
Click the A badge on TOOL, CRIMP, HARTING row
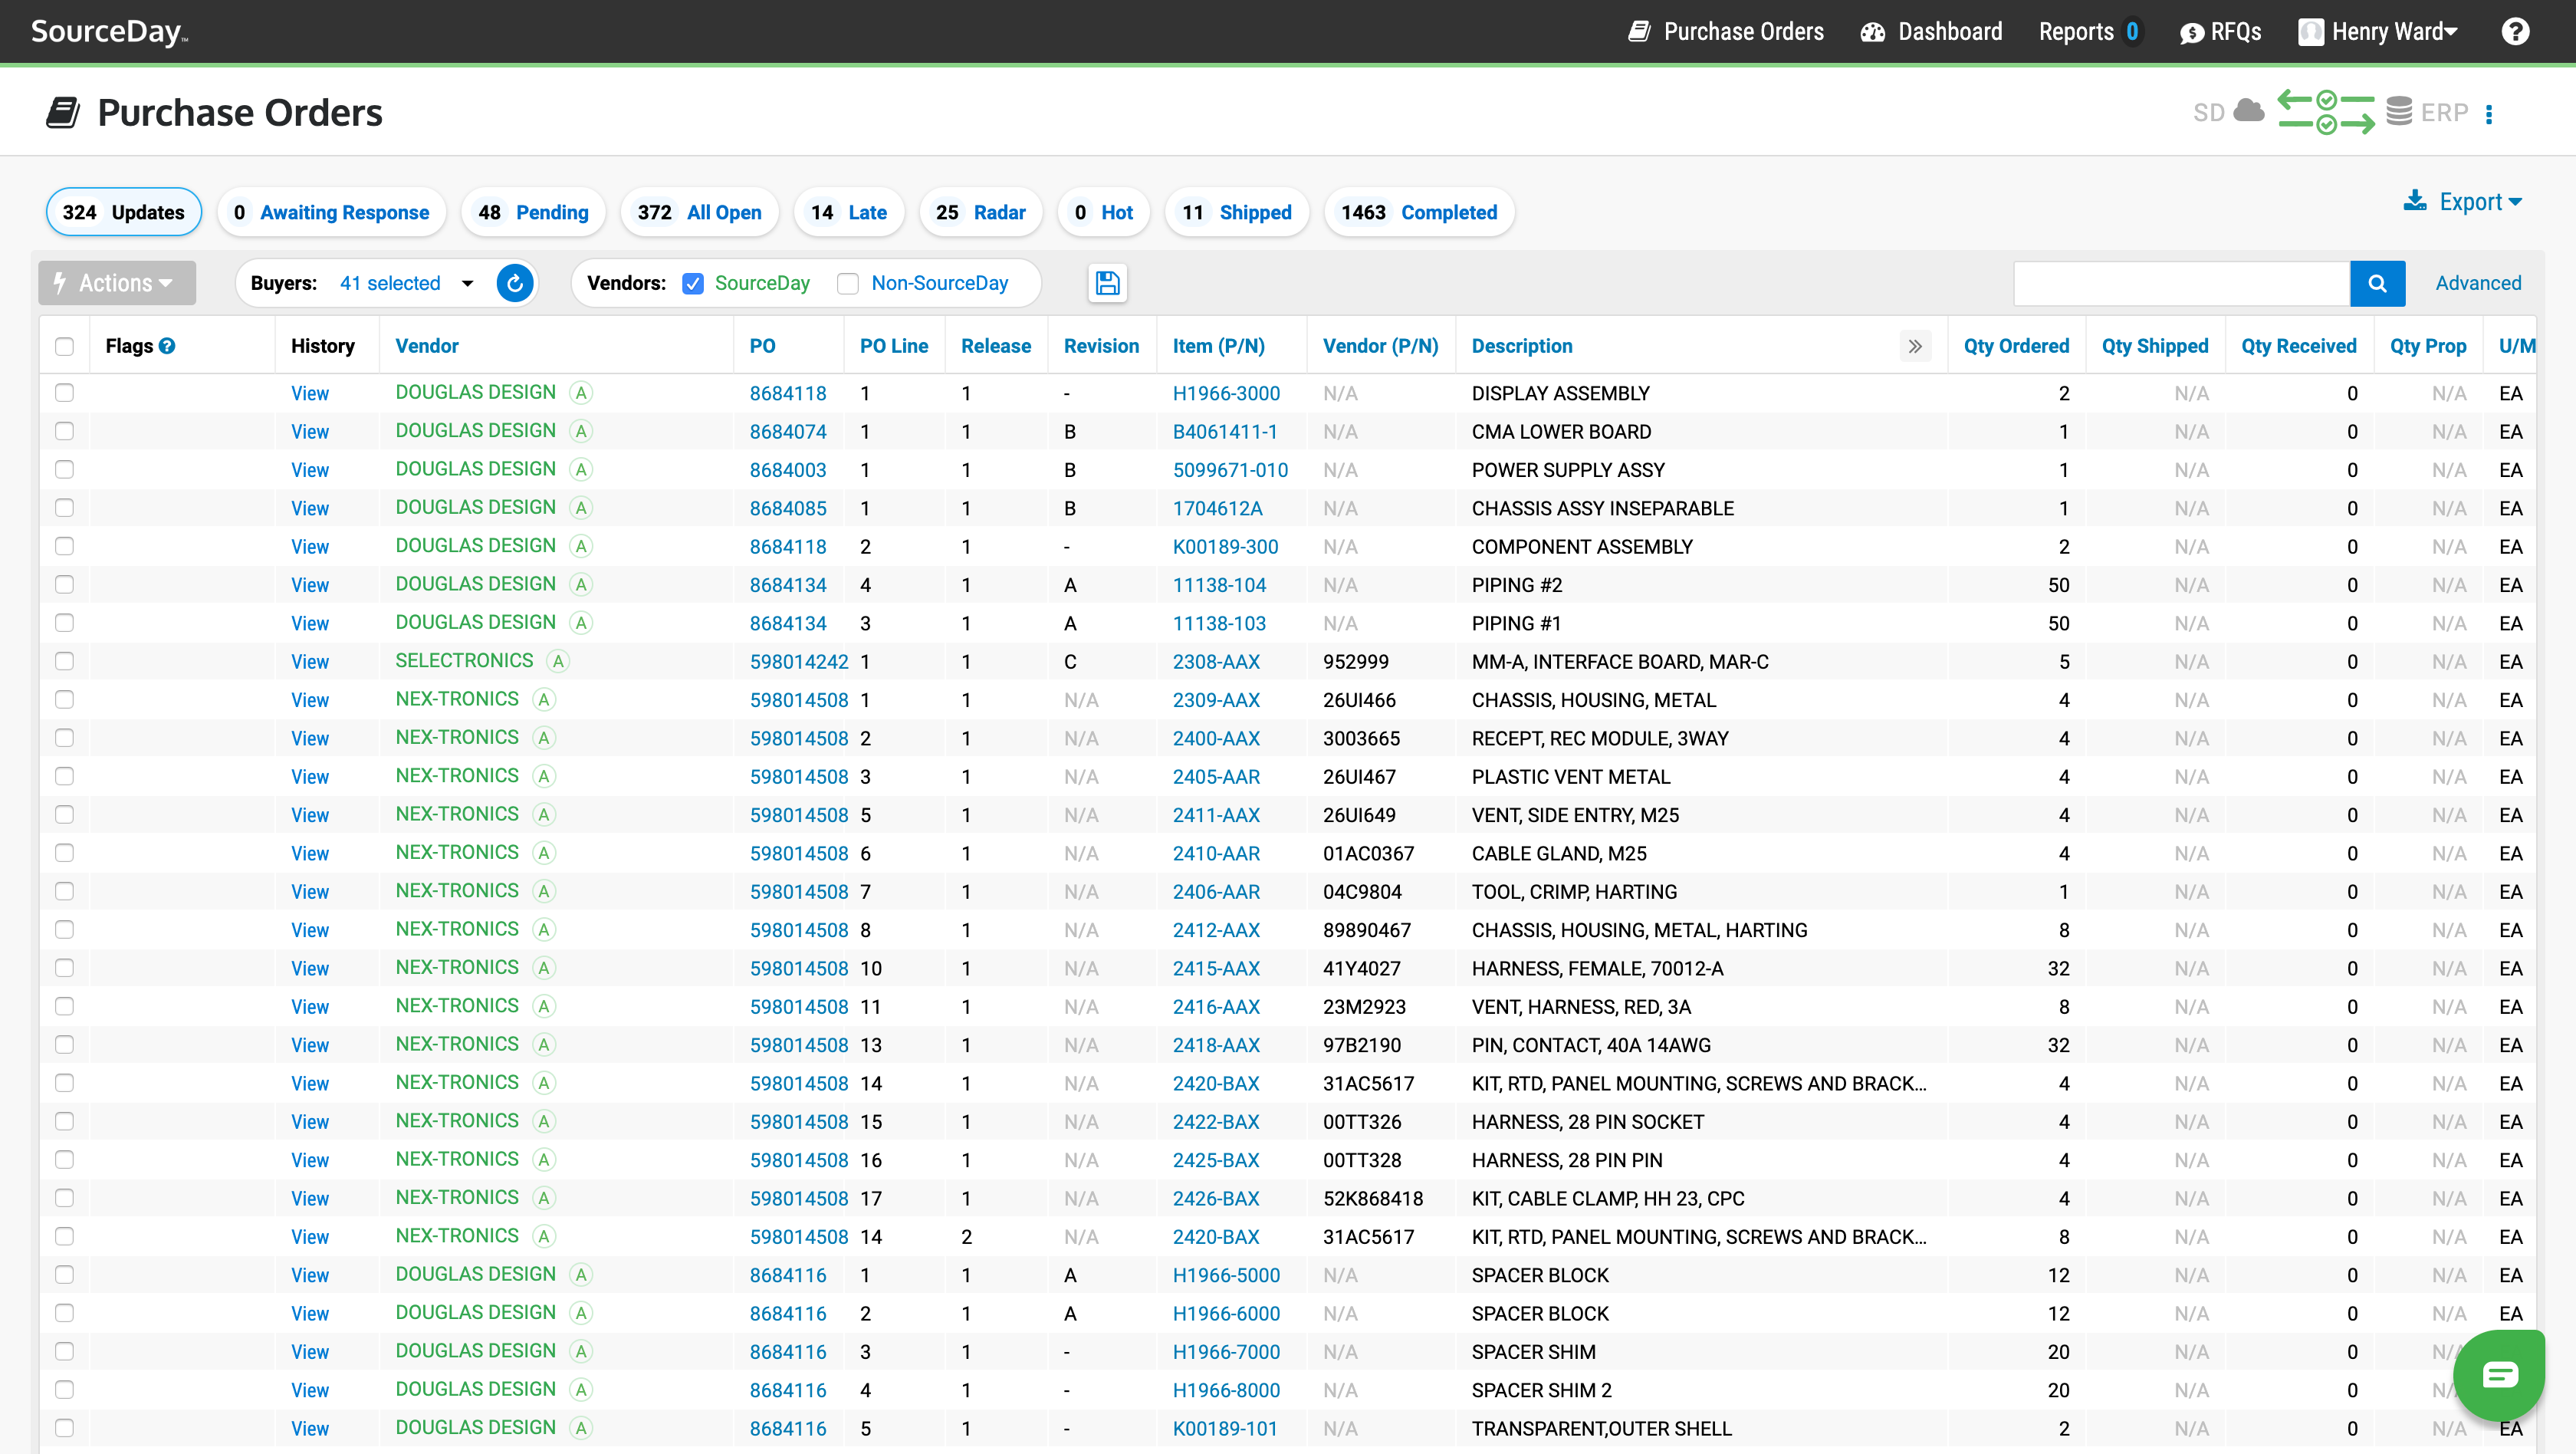(x=544, y=891)
